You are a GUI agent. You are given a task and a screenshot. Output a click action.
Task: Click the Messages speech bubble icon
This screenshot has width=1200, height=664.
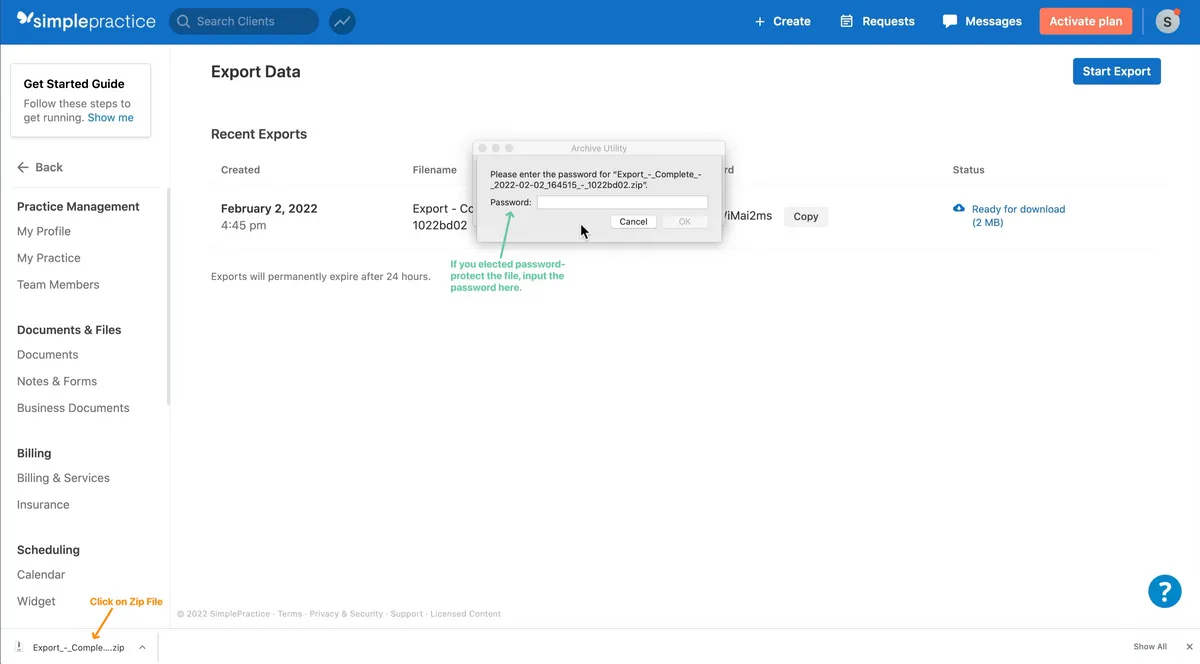(950, 21)
